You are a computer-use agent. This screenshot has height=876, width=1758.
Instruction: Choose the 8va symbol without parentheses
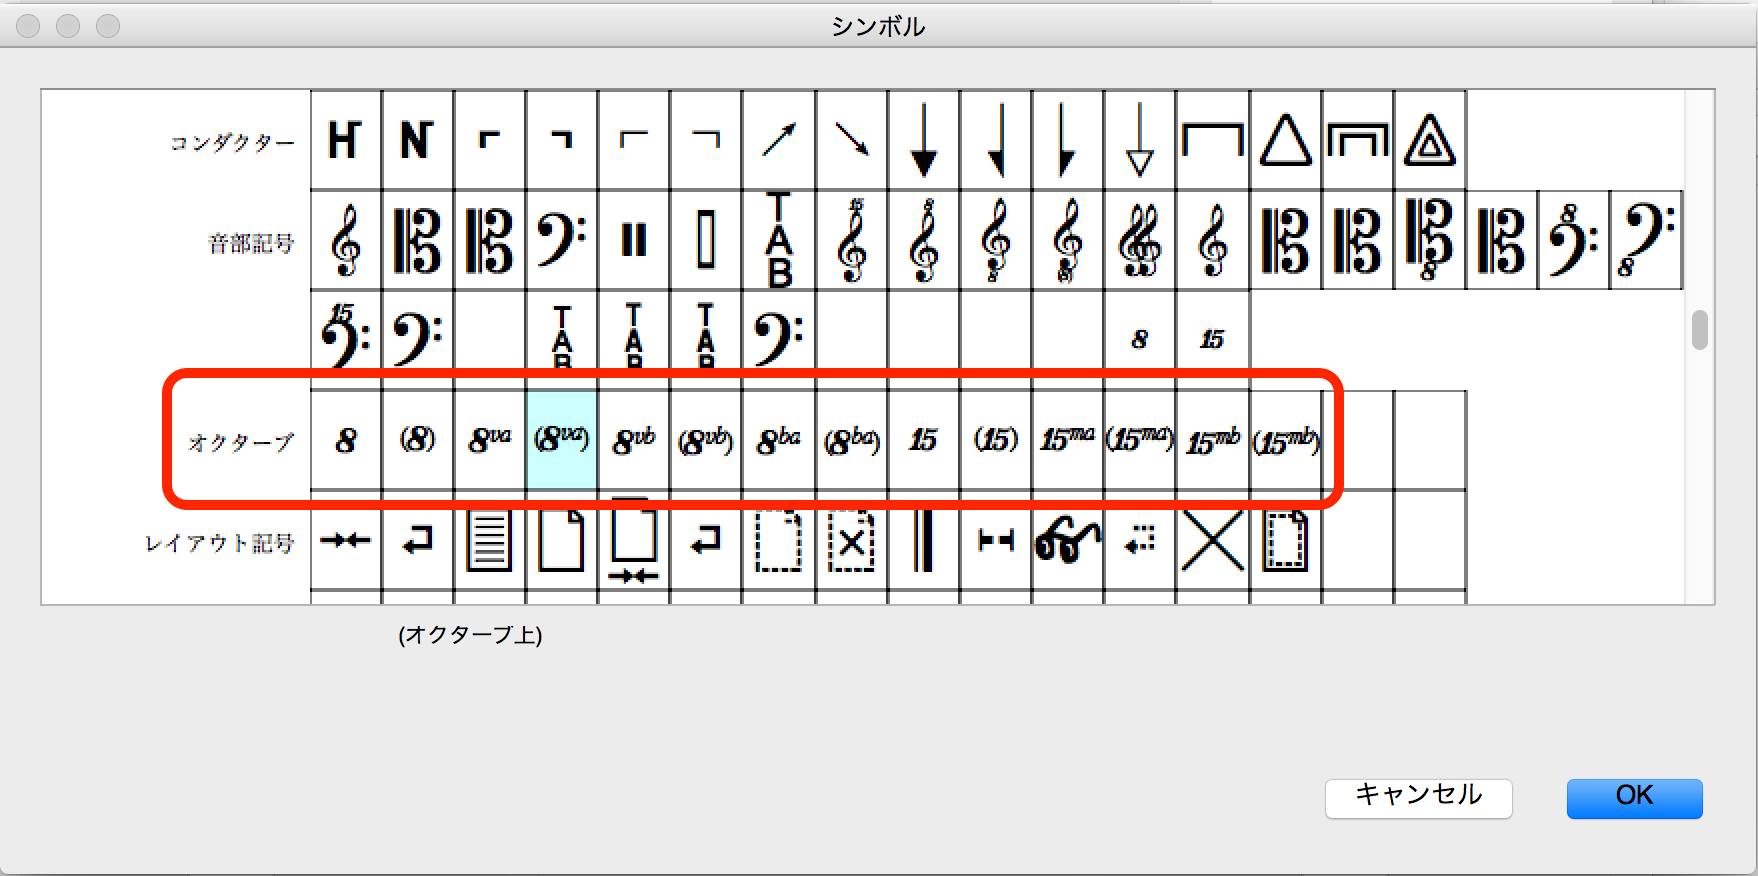pyautogui.click(x=489, y=440)
